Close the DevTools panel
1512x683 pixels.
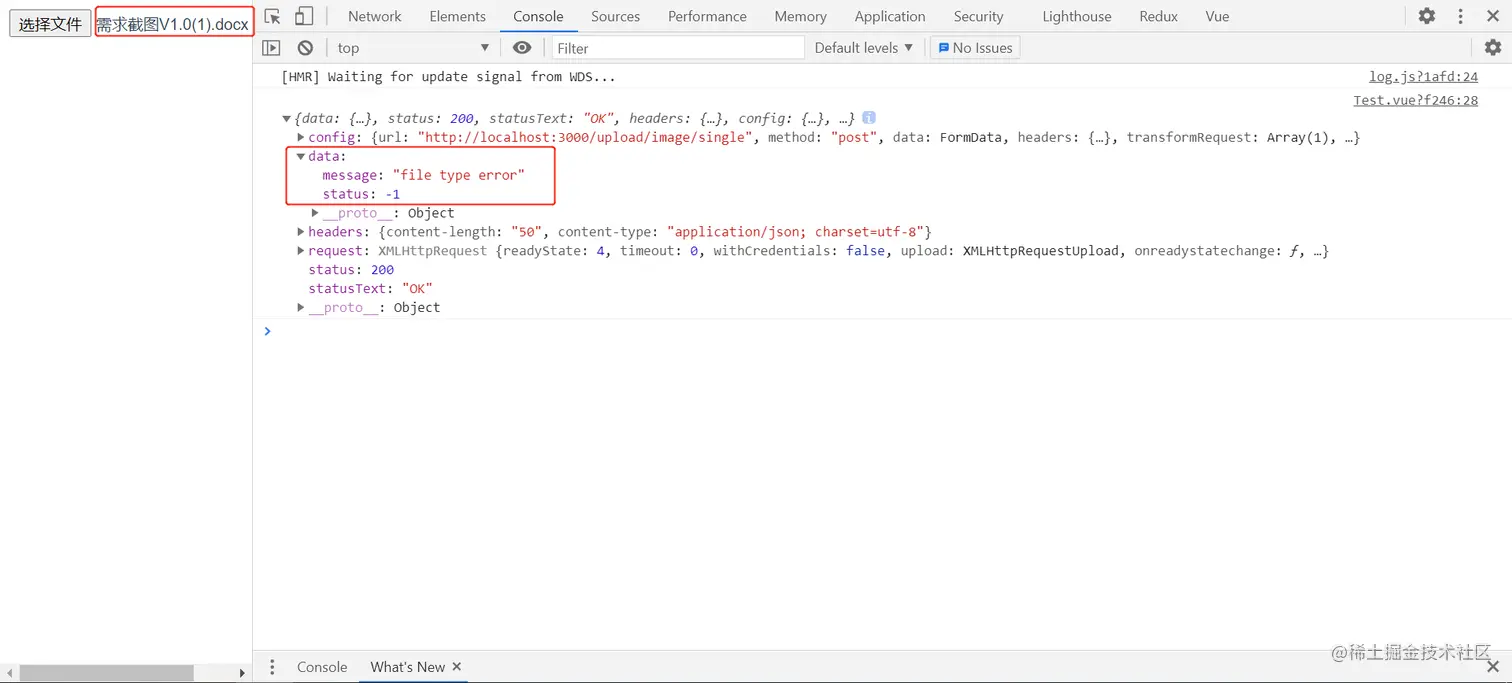[x=1493, y=16]
